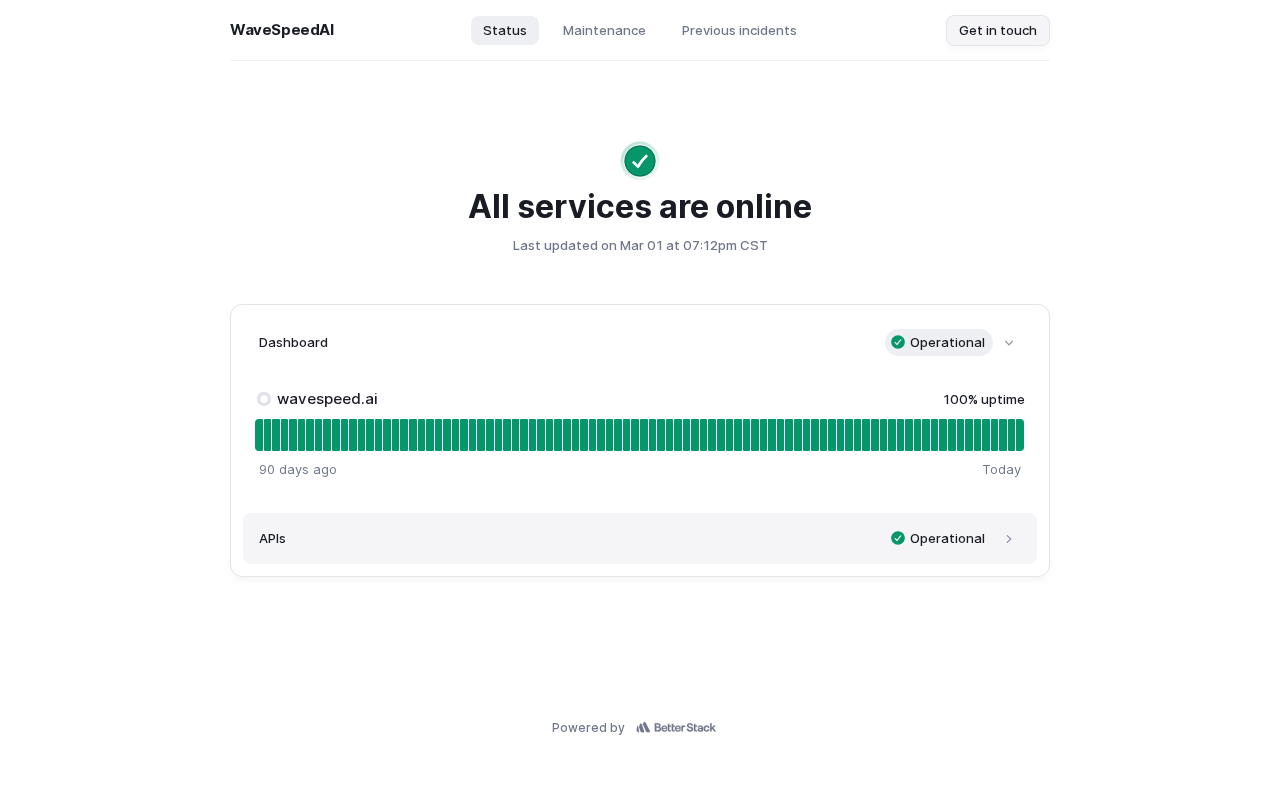Click the green check icon beside Dashboard Operational
Image resolution: width=1280 pixels, height=800 pixels.
point(898,342)
